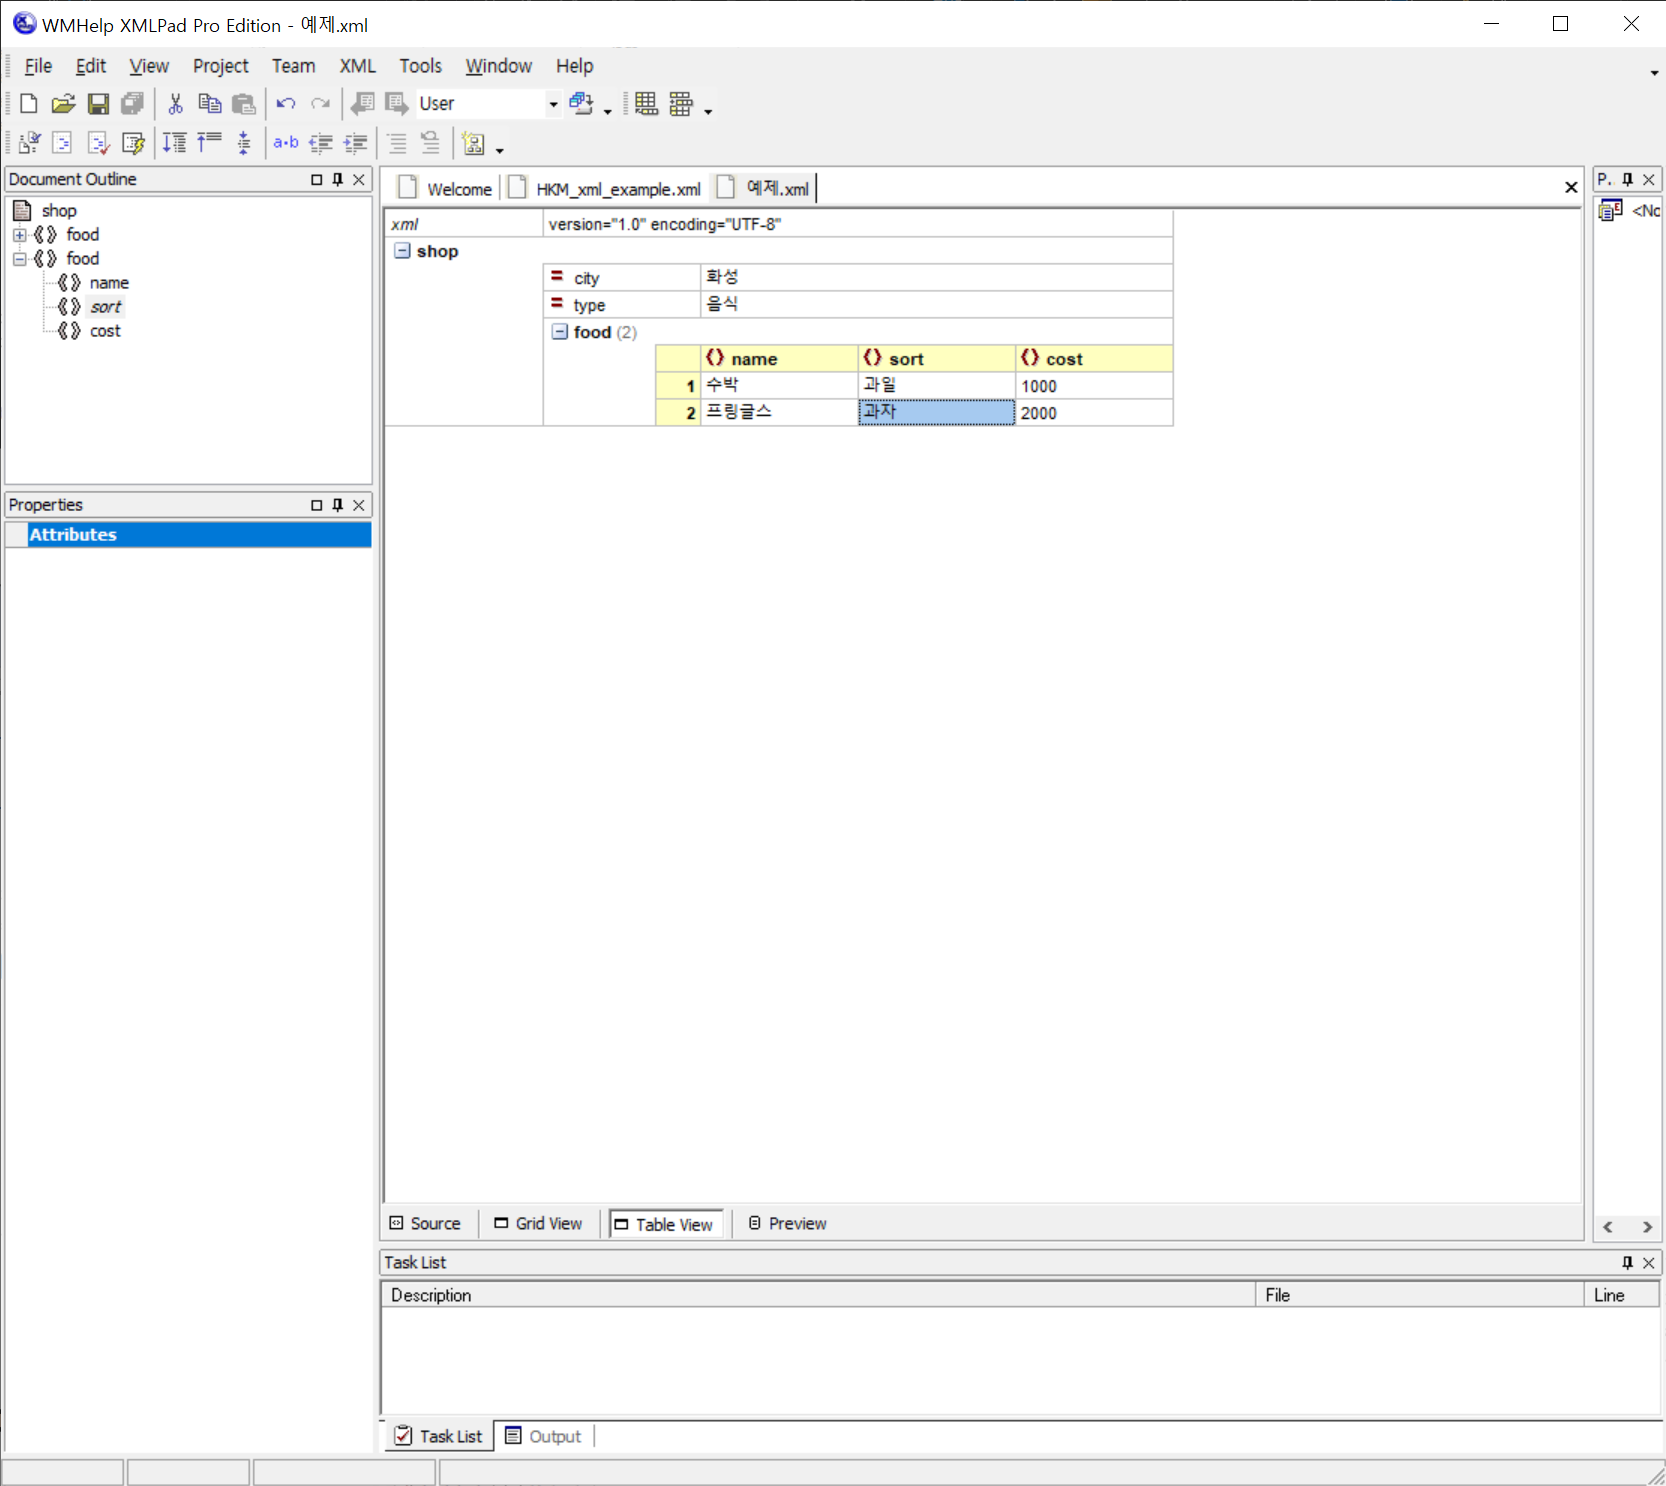Screen dimensions: 1666x1486
Task: Open the Preview view
Action: pyautogui.click(x=788, y=1224)
